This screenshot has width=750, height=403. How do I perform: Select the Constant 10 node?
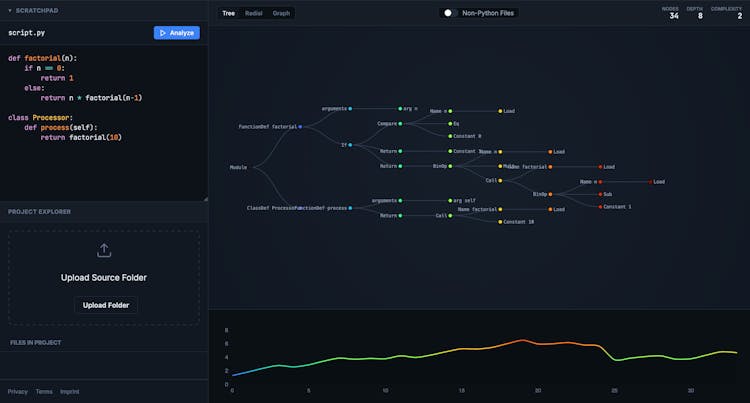pos(499,221)
